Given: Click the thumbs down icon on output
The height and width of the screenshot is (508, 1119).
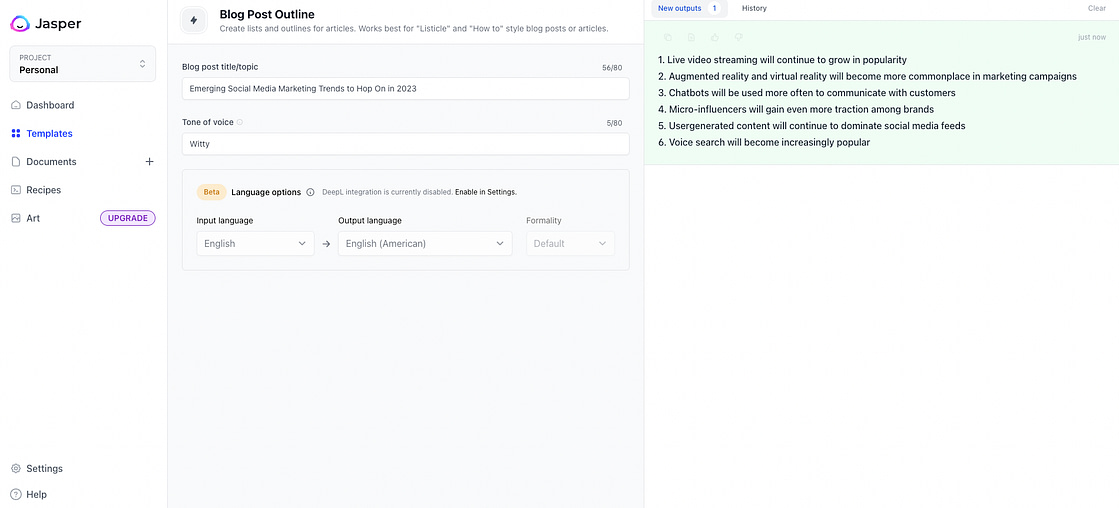Looking at the screenshot, I should point(739,37).
